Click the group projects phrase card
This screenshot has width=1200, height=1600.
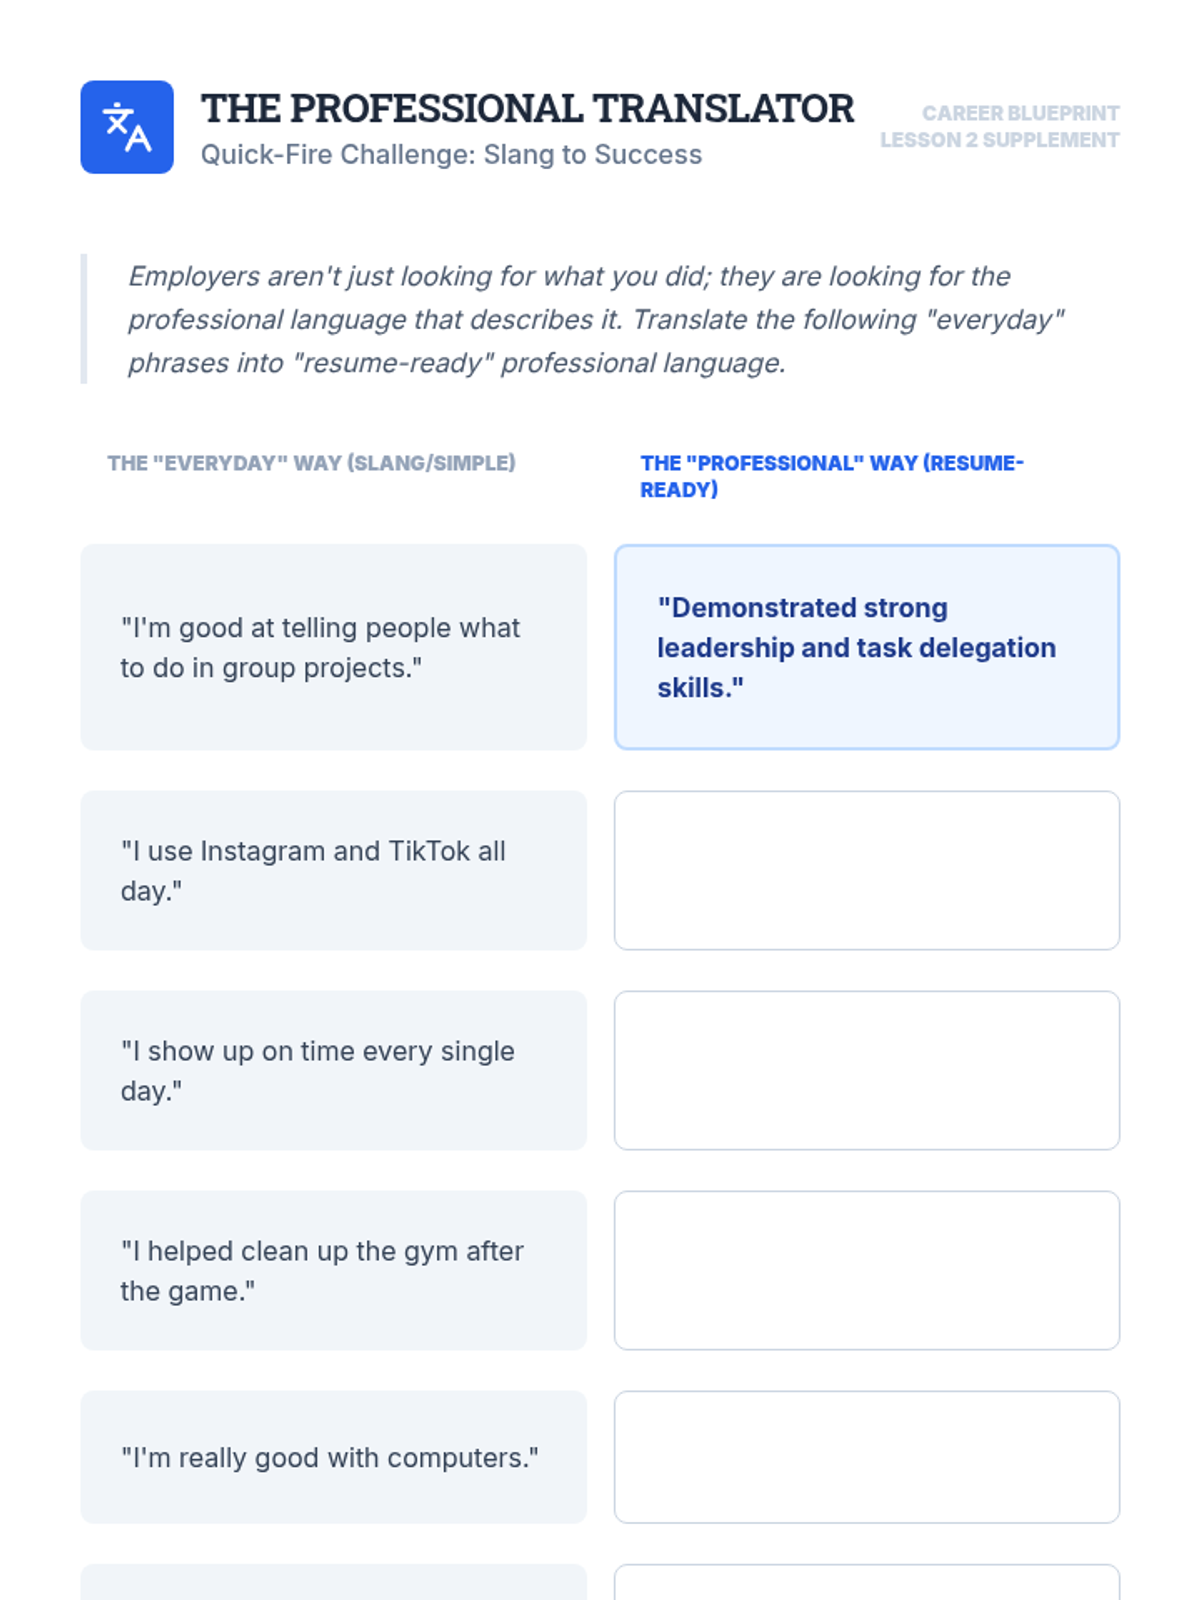coord(333,647)
